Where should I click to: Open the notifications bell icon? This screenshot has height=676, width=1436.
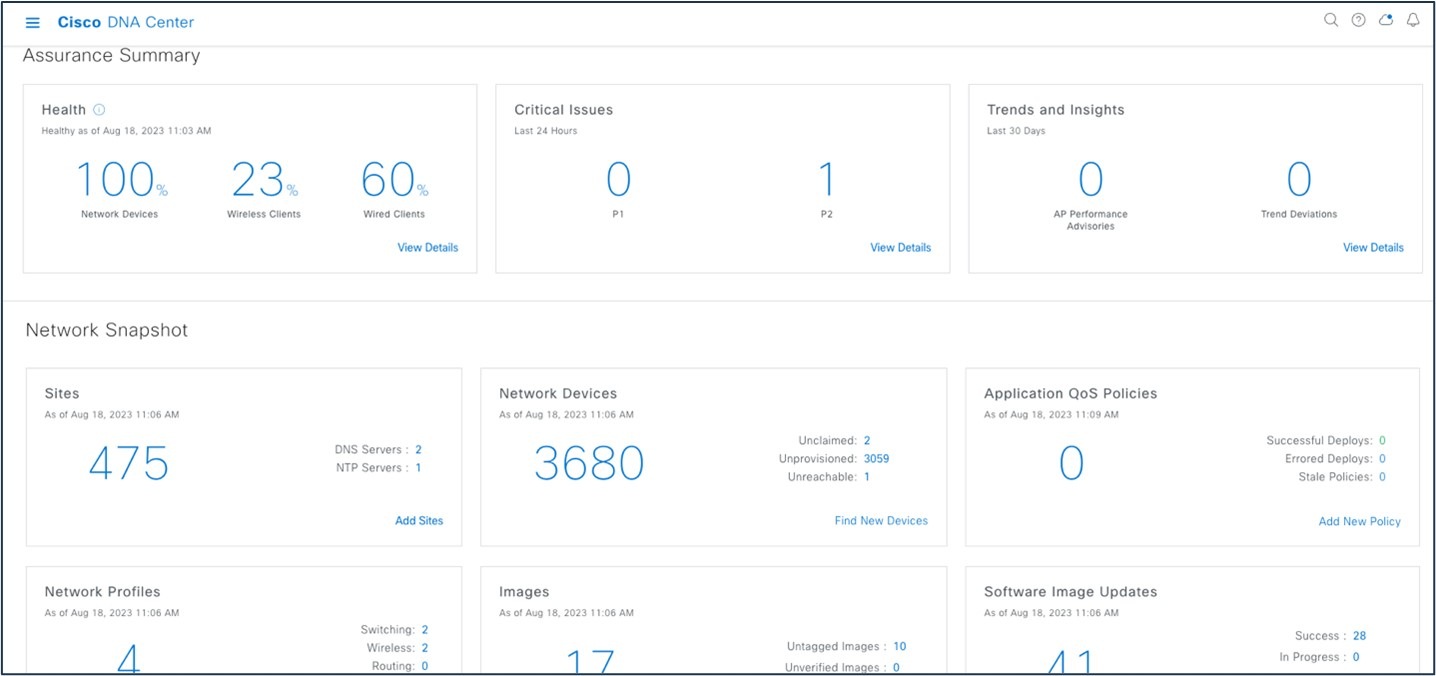pyautogui.click(x=1412, y=19)
